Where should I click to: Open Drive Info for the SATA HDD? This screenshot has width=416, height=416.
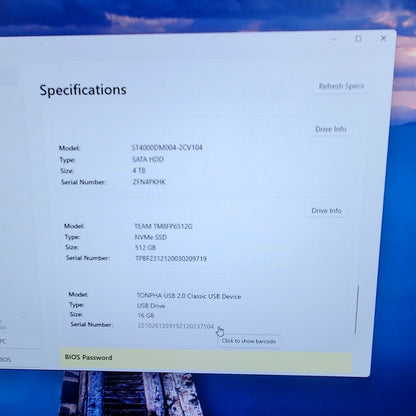click(x=331, y=129)
